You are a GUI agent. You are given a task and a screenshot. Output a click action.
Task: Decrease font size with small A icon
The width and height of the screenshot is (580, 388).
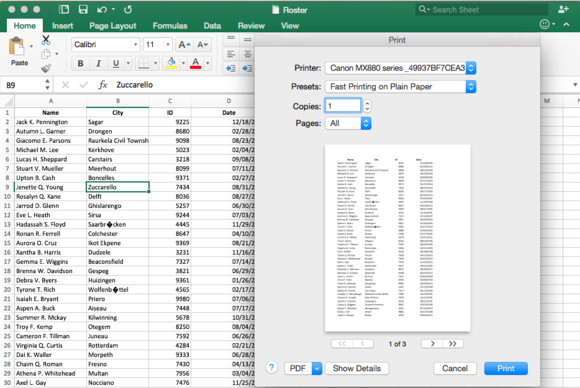[202, 45]
